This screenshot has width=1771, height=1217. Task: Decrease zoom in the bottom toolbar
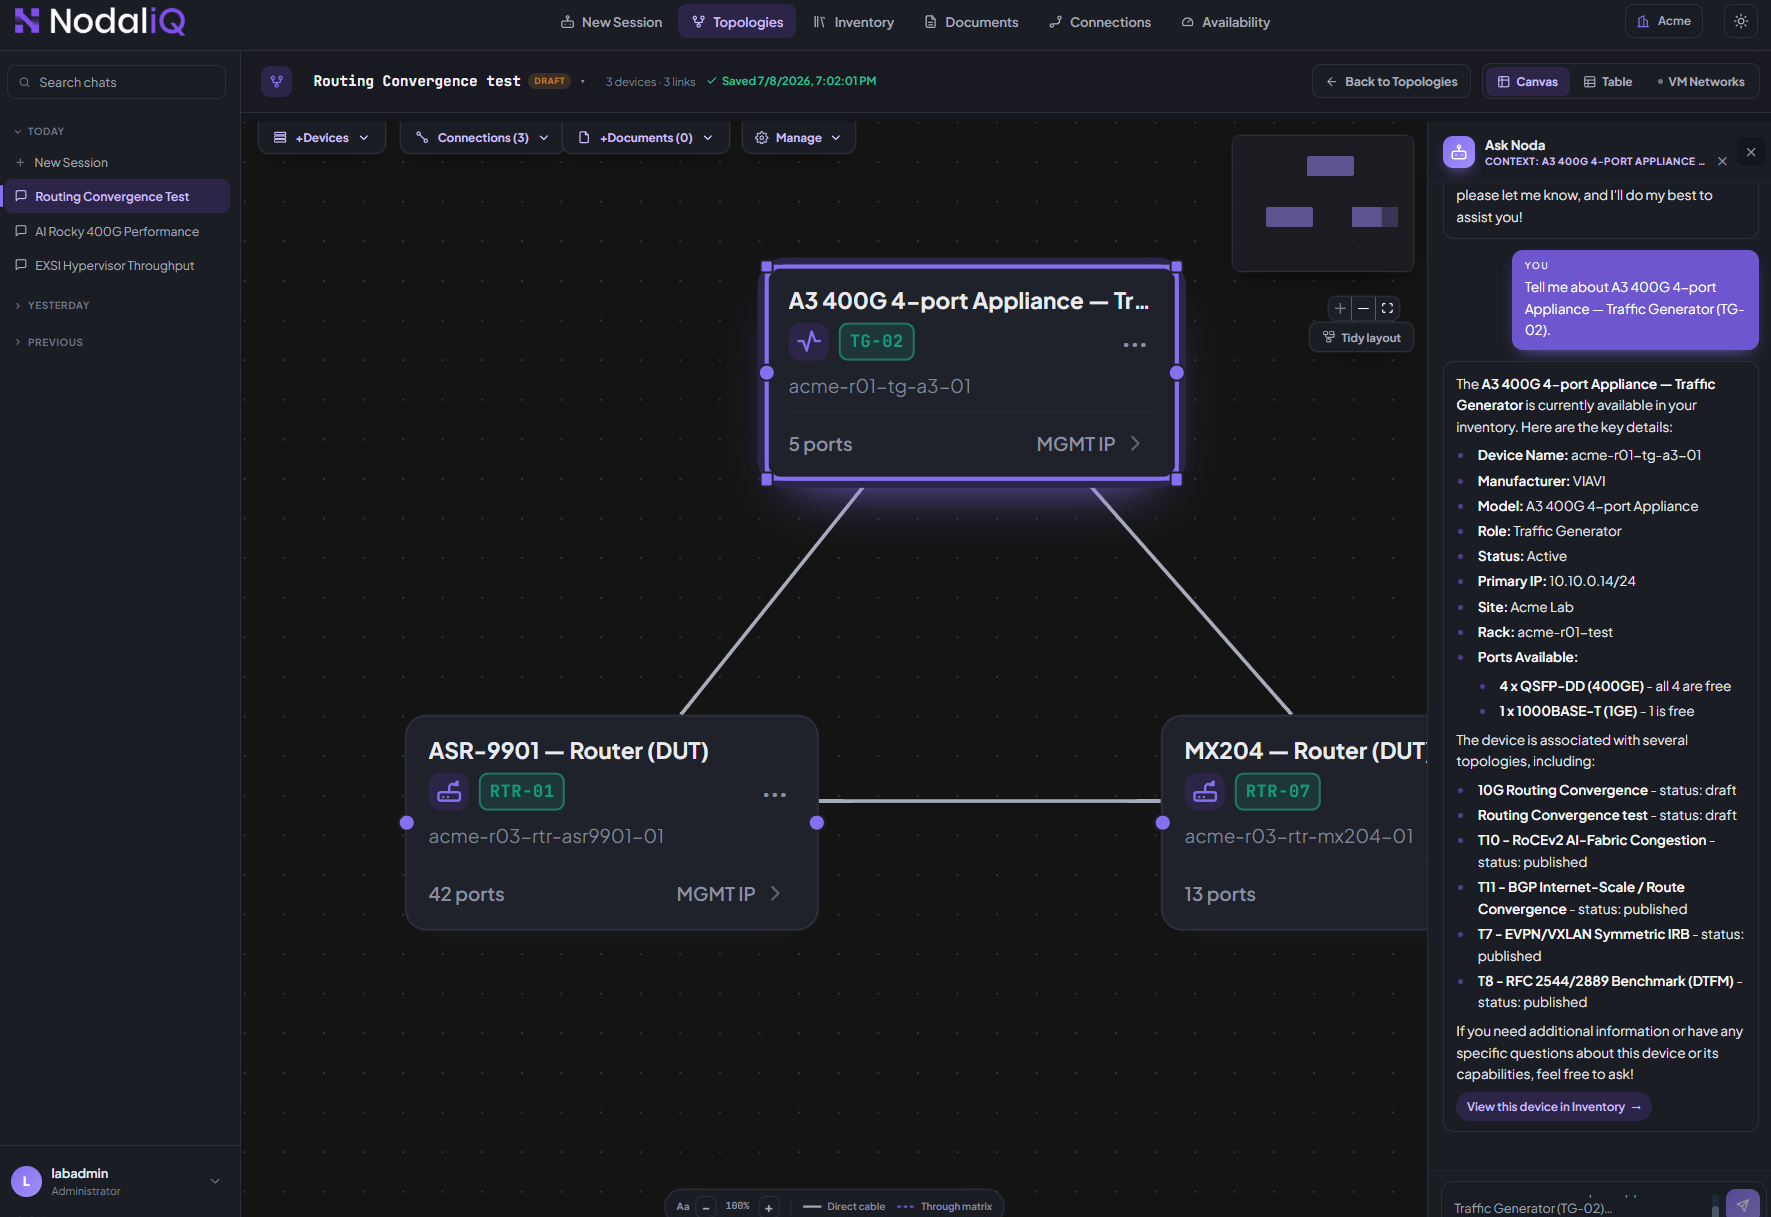click(x=706, y=1207)
